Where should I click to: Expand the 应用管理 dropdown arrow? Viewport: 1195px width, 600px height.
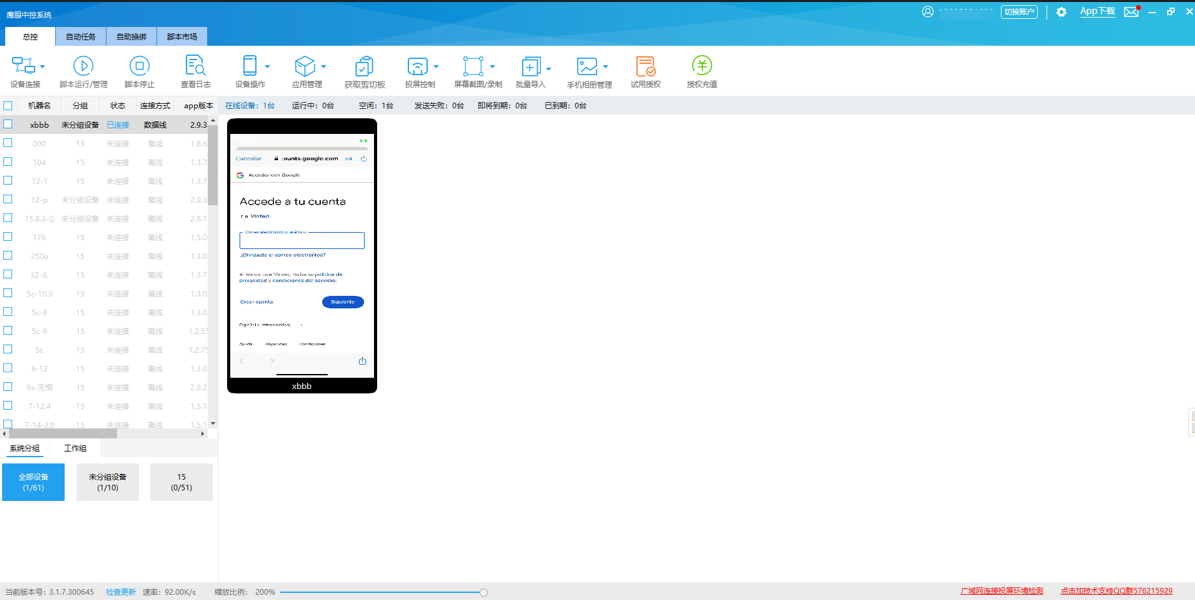323,66
